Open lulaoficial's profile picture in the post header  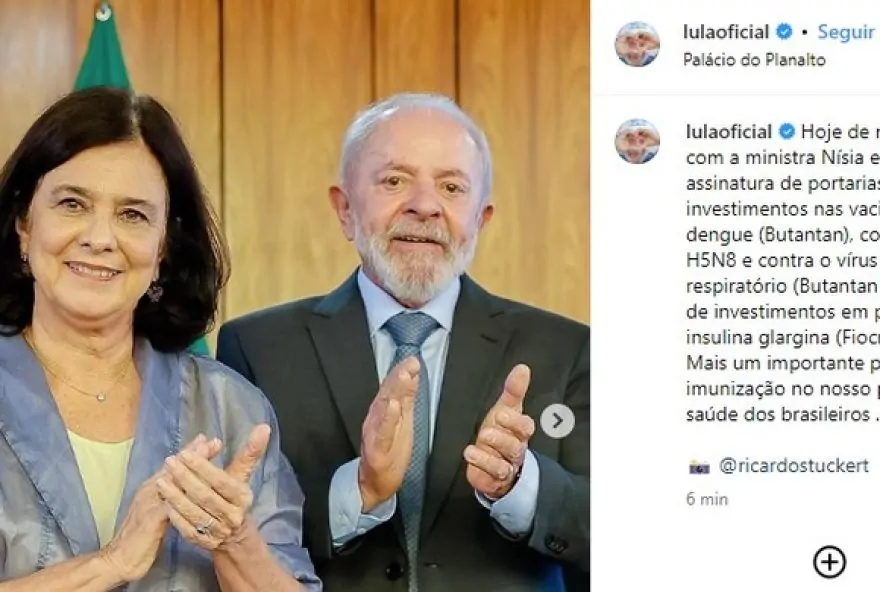coord(637,44)
